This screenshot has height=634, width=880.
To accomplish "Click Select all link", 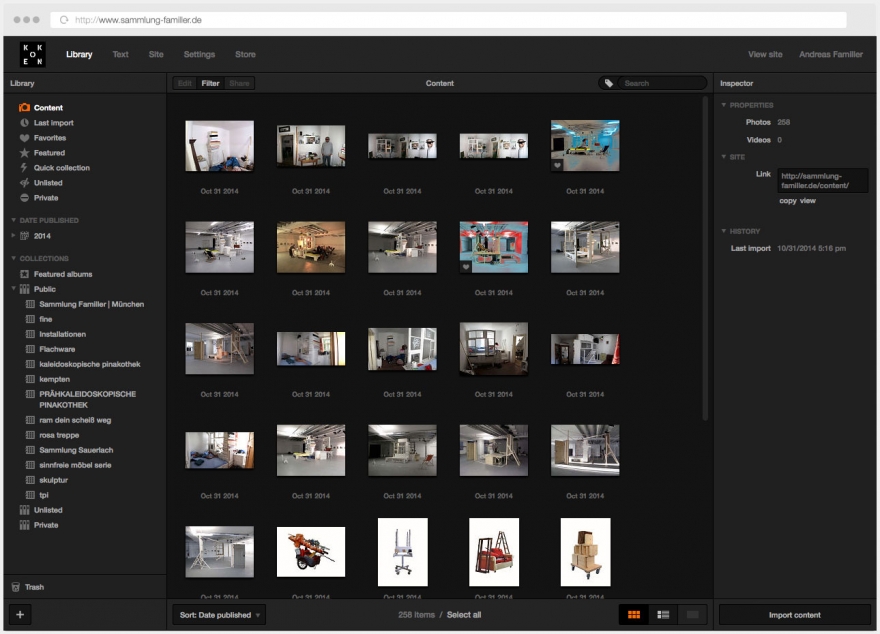I will point(464,615).
